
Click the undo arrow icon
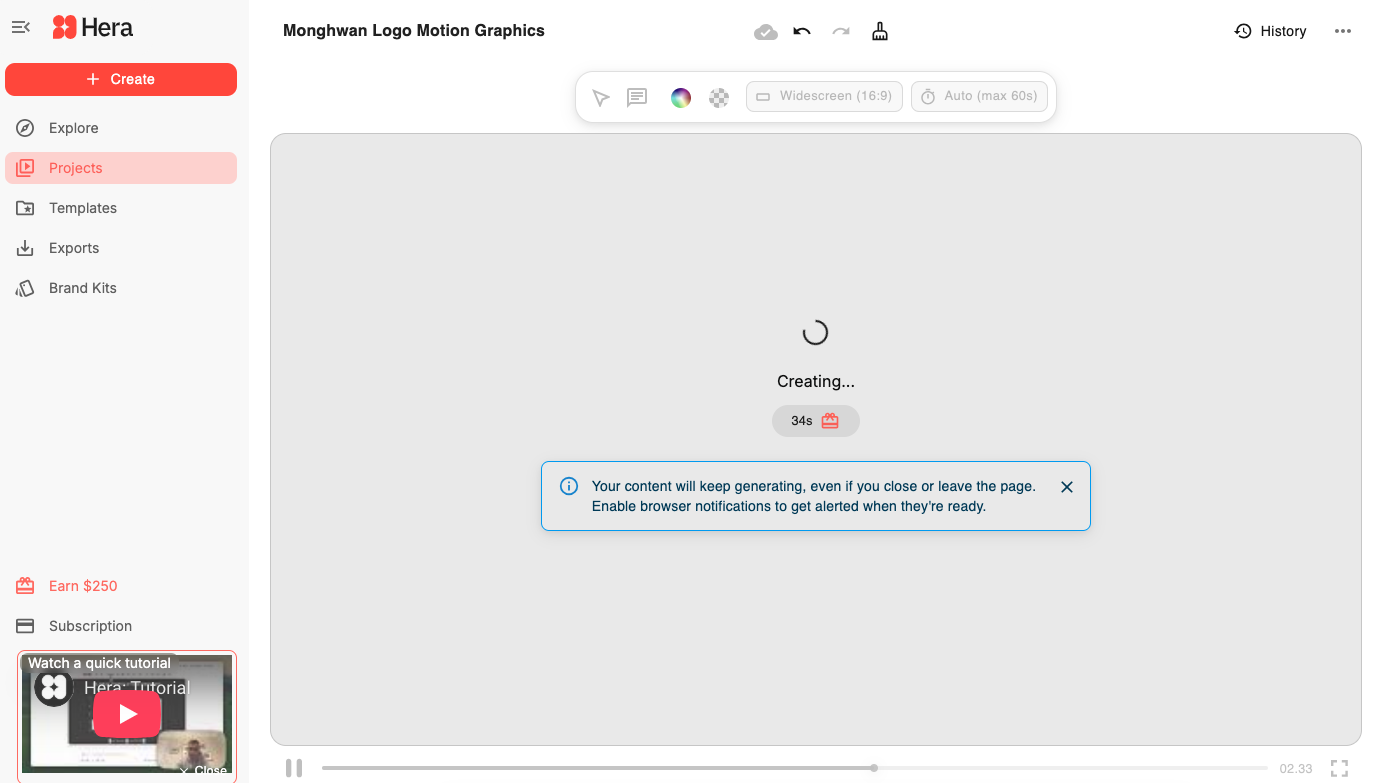802,31
